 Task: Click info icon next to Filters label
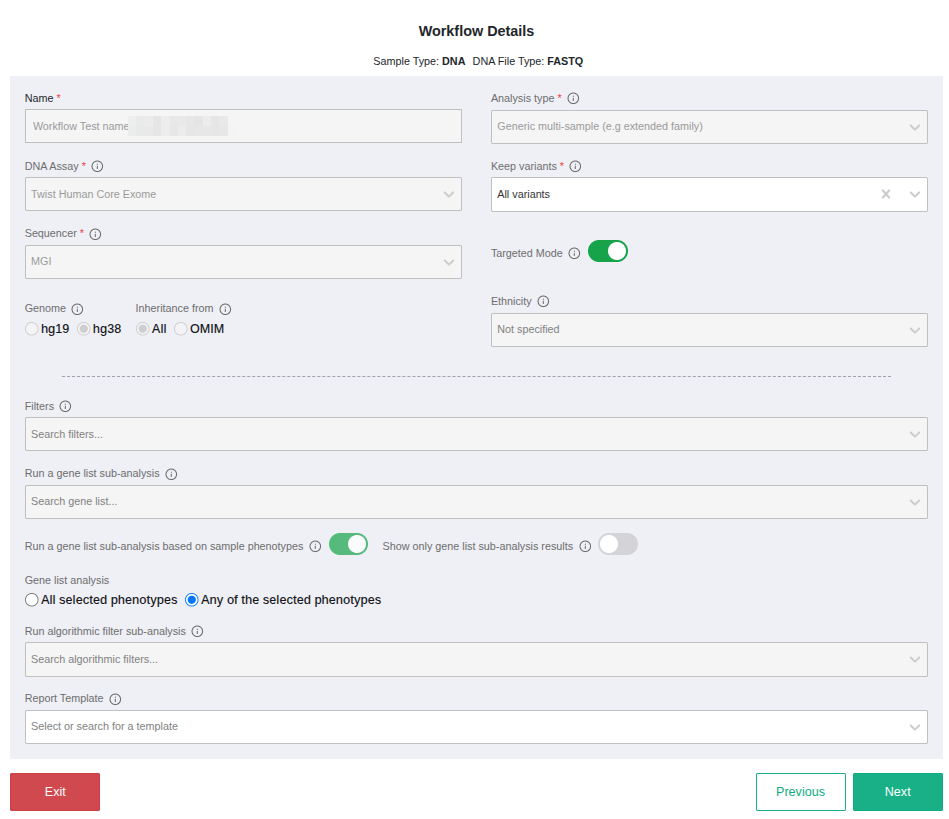coord(65,407)
